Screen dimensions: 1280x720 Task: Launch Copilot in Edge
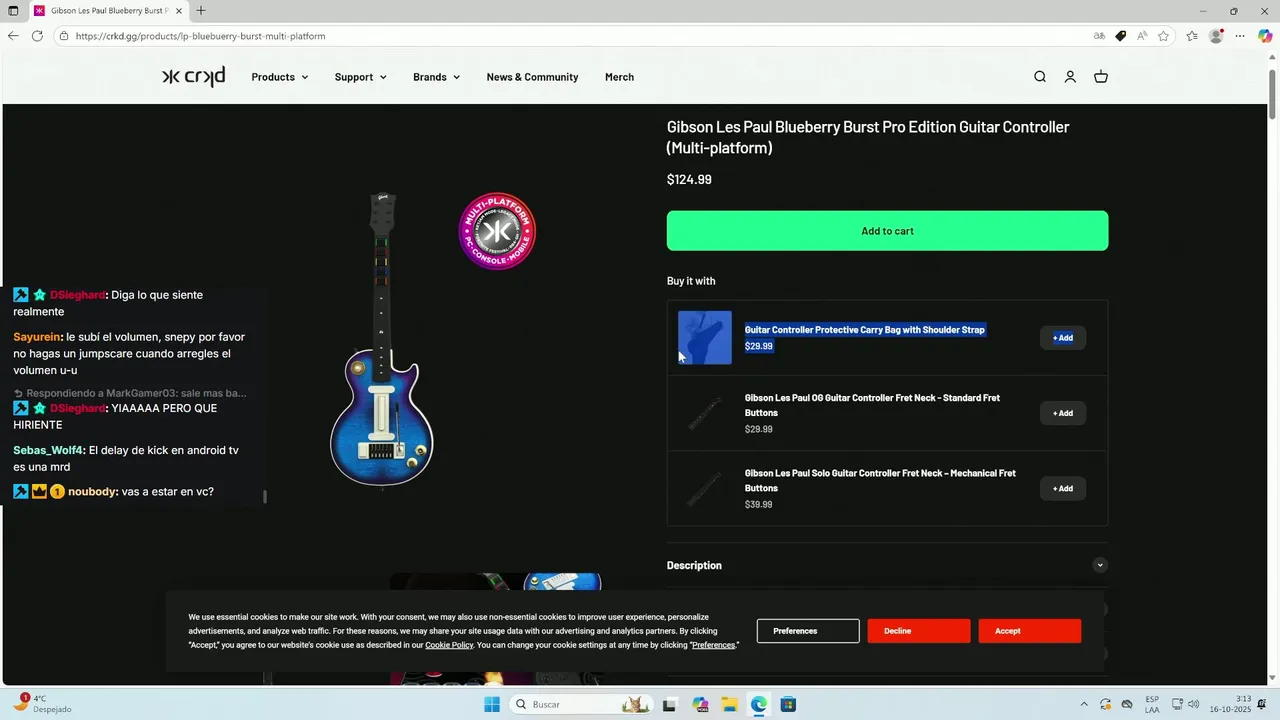click(x=1265, y=36)
